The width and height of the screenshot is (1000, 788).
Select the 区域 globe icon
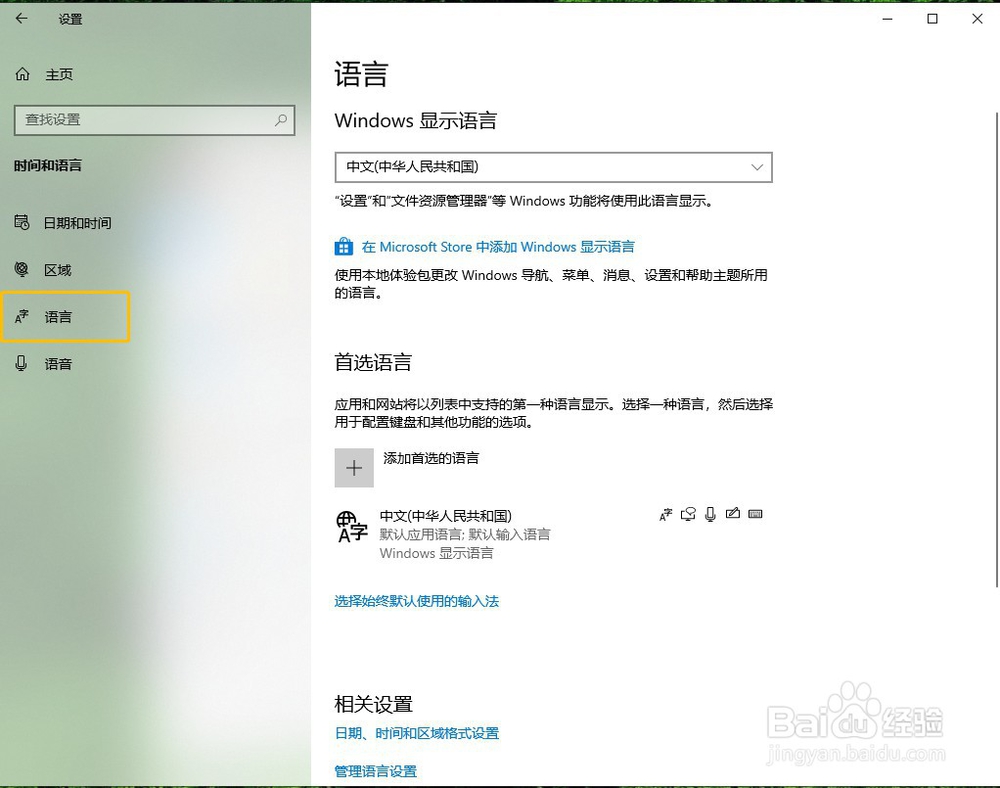[x=22, y=270]
